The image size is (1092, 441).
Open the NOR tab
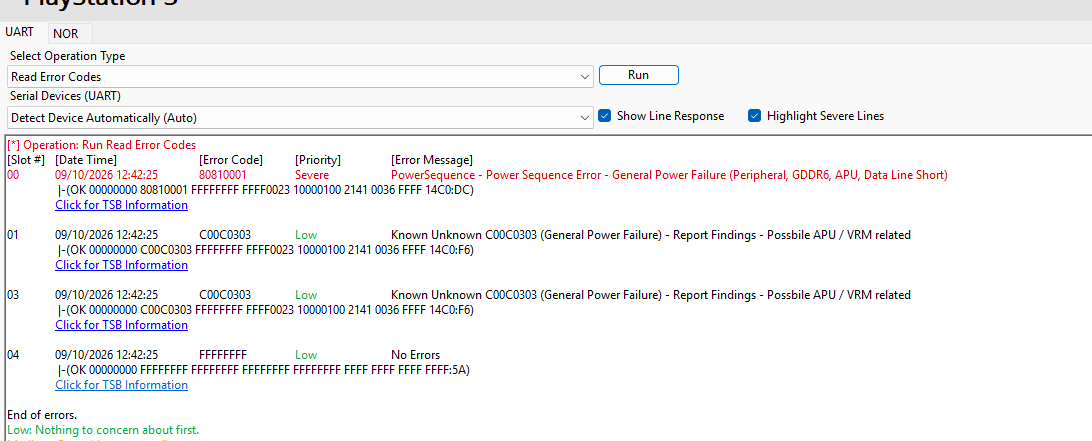click(x=65, y=33)
